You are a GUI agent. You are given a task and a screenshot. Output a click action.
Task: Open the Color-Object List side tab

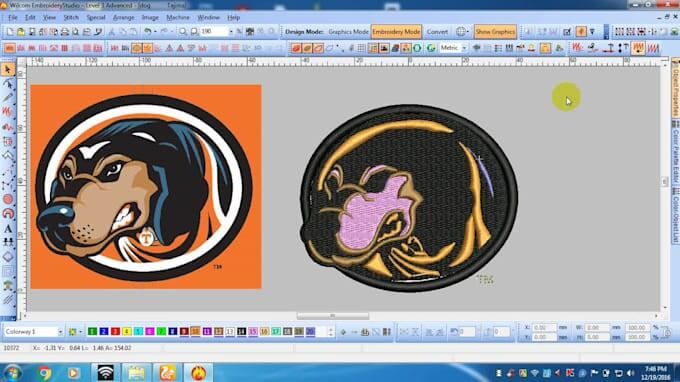point(676,215)
